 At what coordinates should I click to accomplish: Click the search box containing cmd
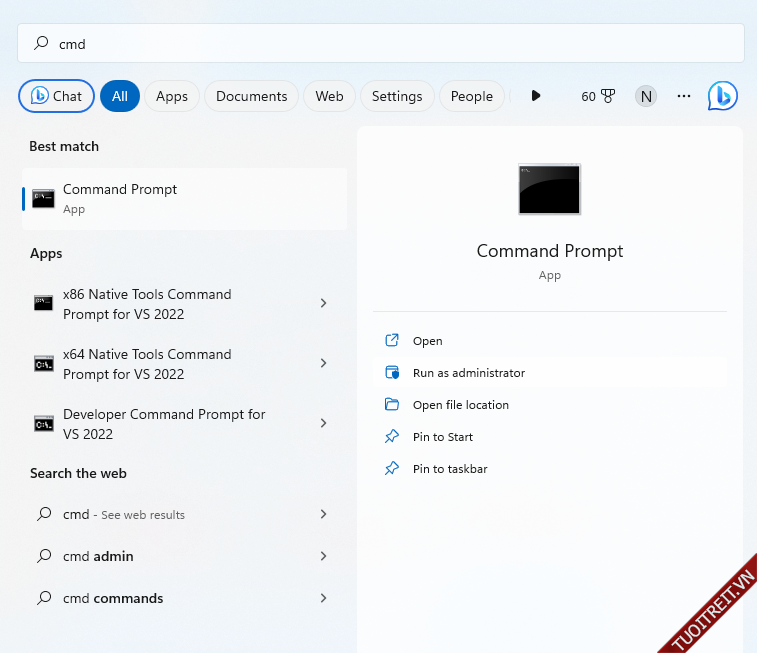coord(380,44)
